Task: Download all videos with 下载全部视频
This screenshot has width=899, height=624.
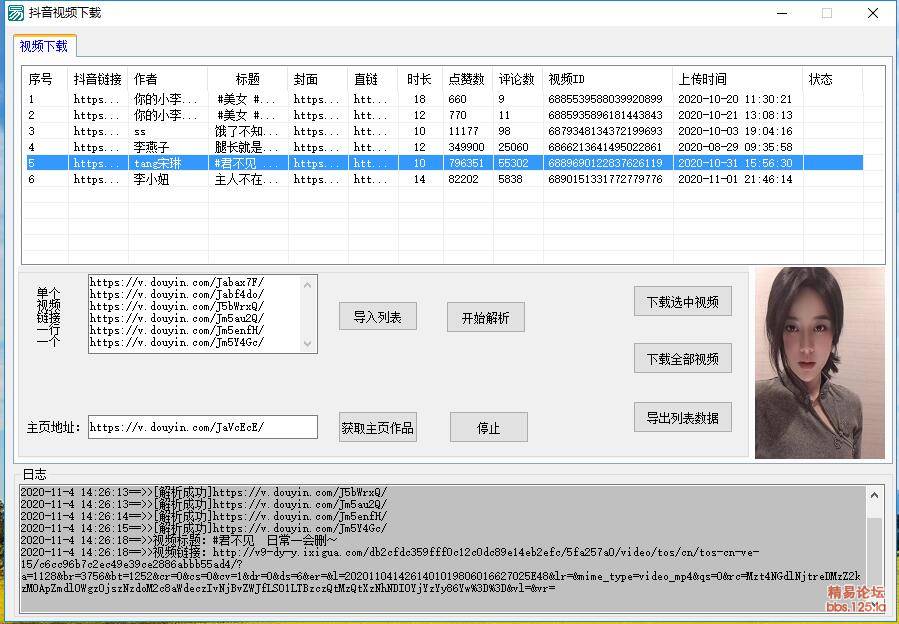Action: (682, 359)
